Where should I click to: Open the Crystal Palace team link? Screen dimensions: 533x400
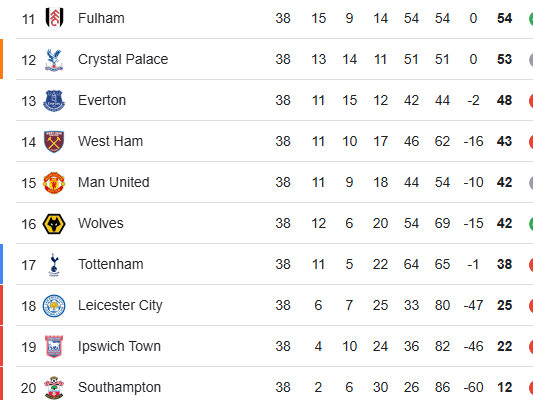[123, 59]
